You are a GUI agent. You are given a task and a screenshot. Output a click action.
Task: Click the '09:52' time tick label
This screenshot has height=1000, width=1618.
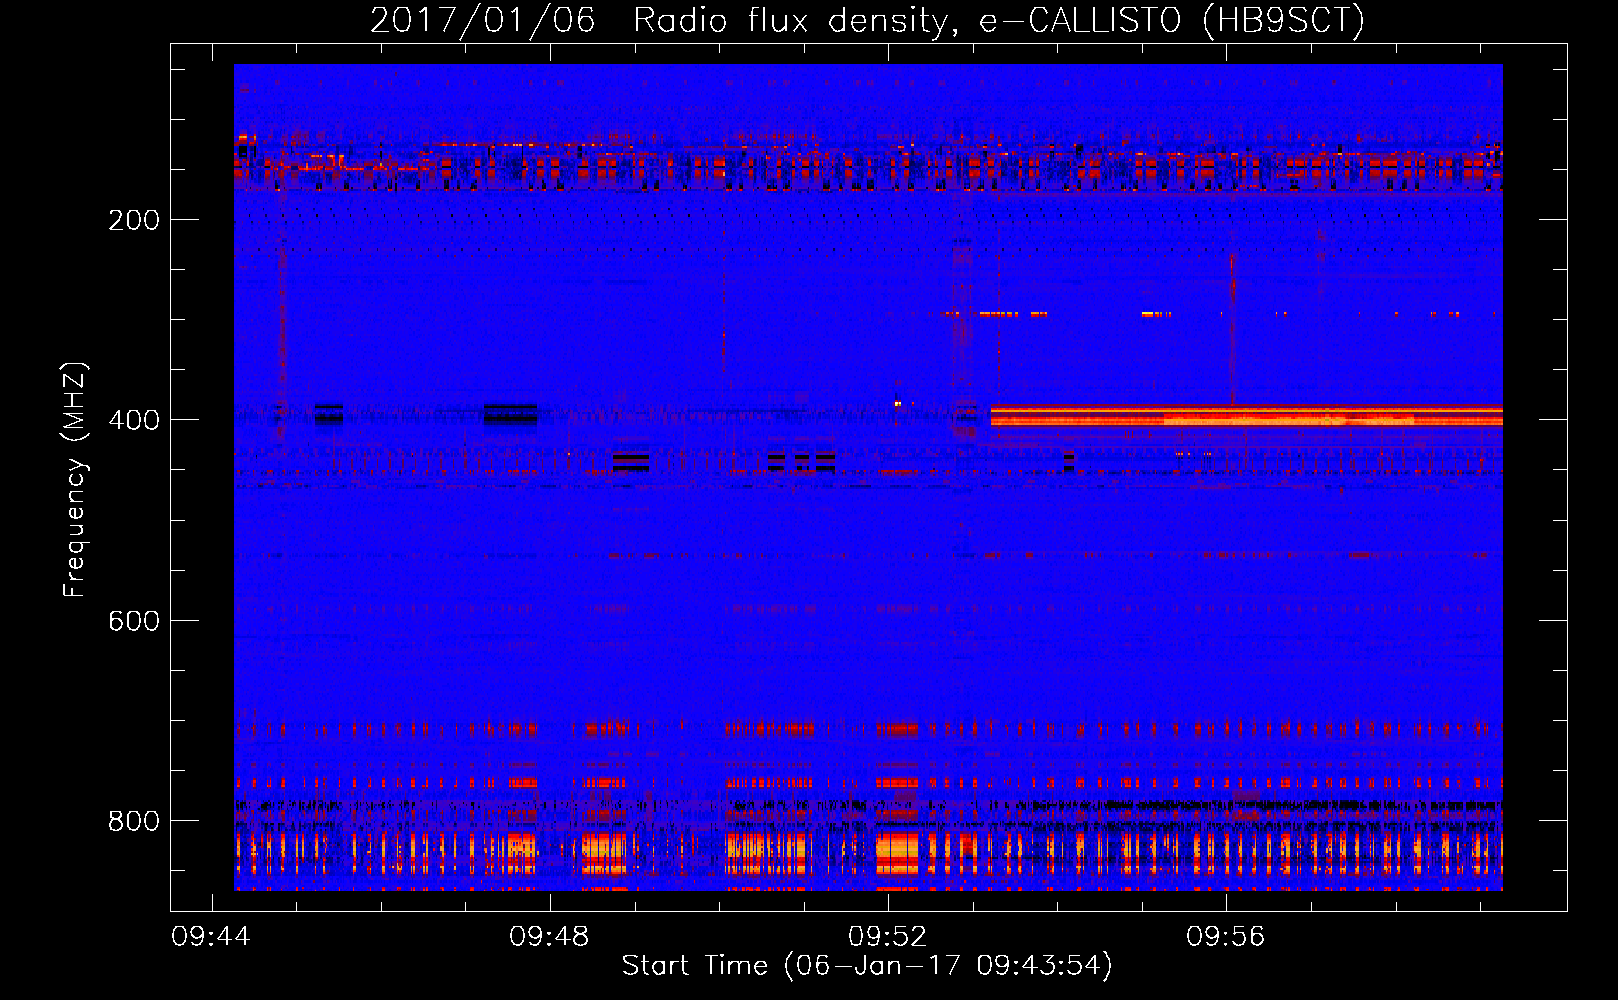888,937
